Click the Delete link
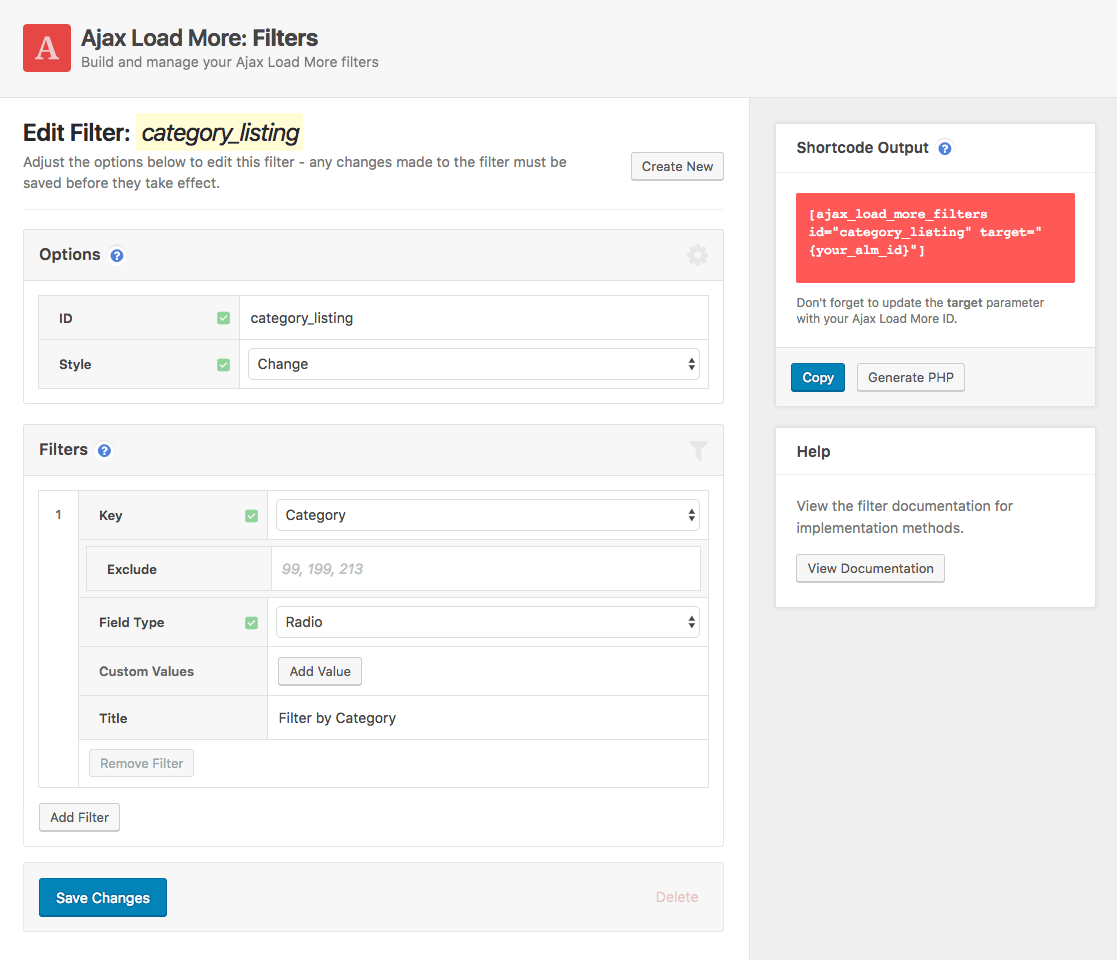The height and width of the screenshot is (960, 1117). [677, 897]
